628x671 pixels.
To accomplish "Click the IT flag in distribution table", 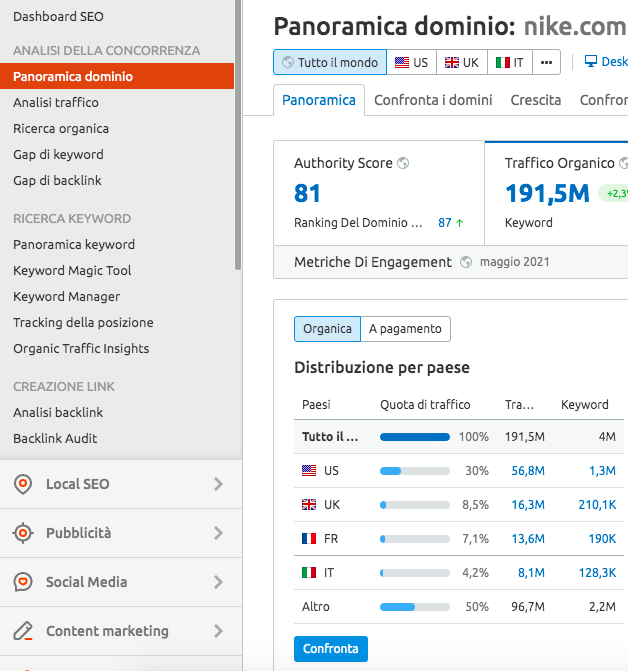I will pos(309,573).
